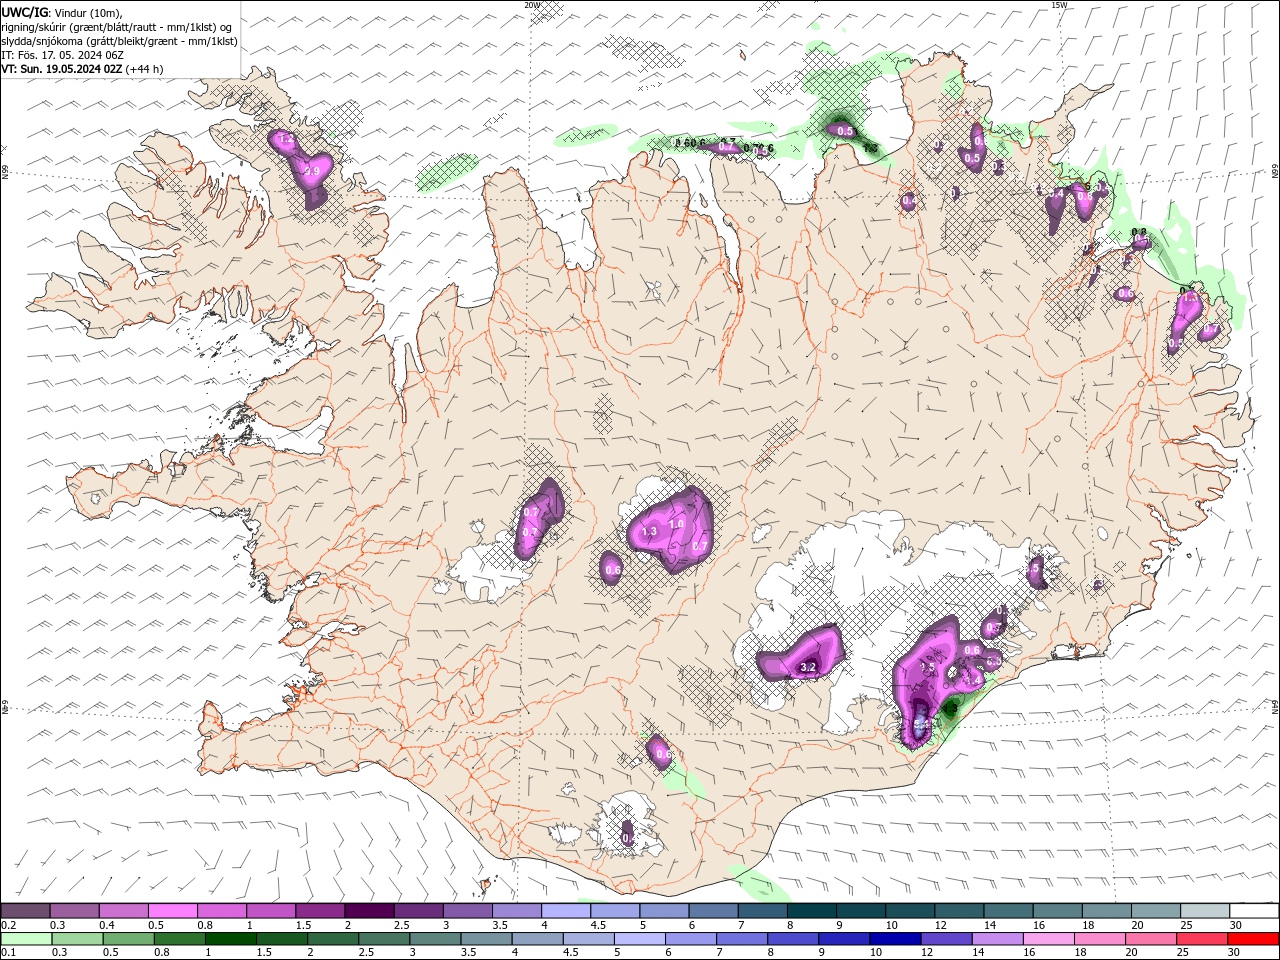Choose the light pink swatch labeled 16 in lower legend
This screenshot has width=1280, height=960.
(x=1050, y=939)
